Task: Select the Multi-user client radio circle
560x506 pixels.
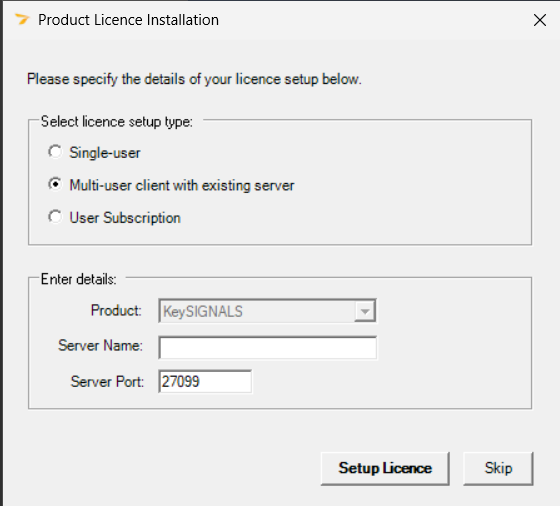Action: pyautogui.click(x=55, y=184)
